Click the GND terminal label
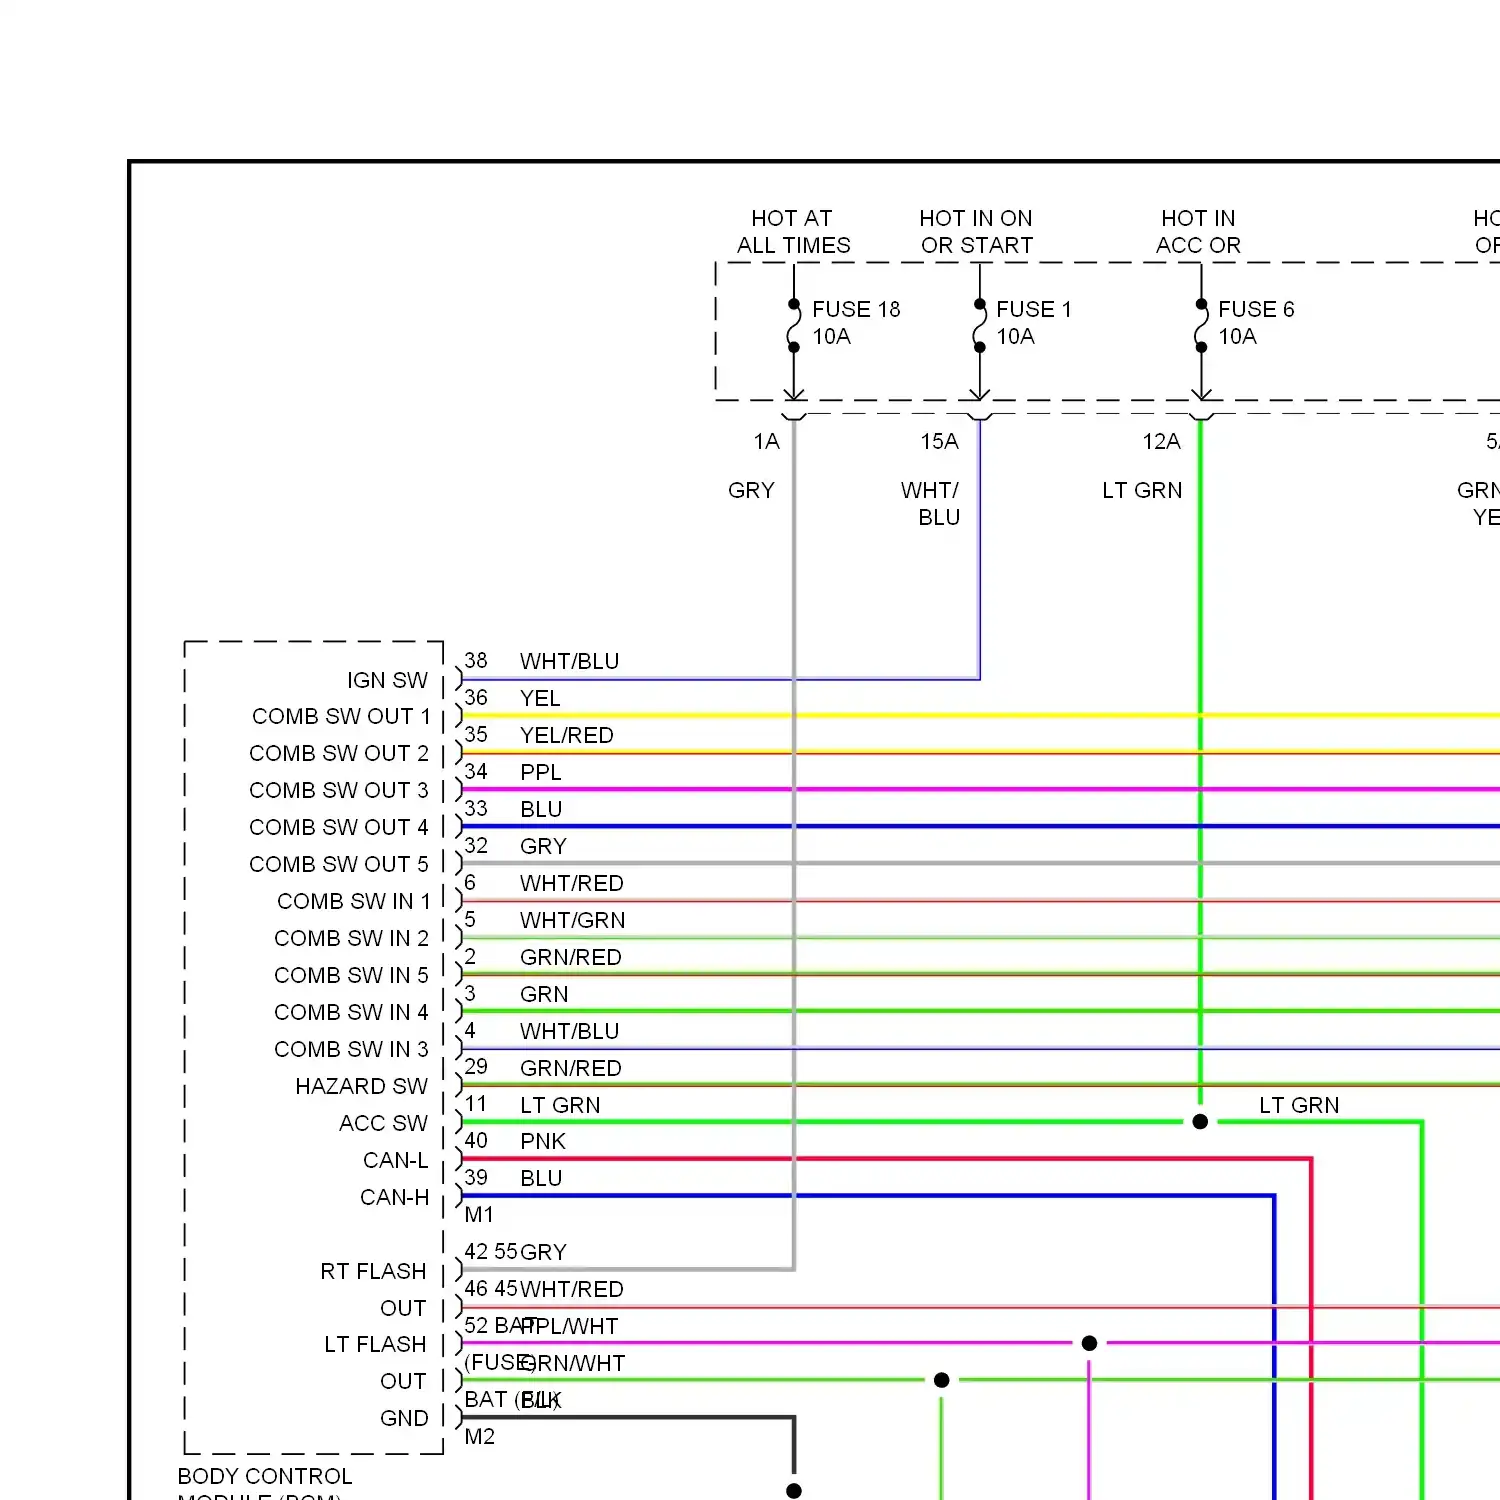Viewport: 1500px width, 1500px height. click(x=404, y=1419)
